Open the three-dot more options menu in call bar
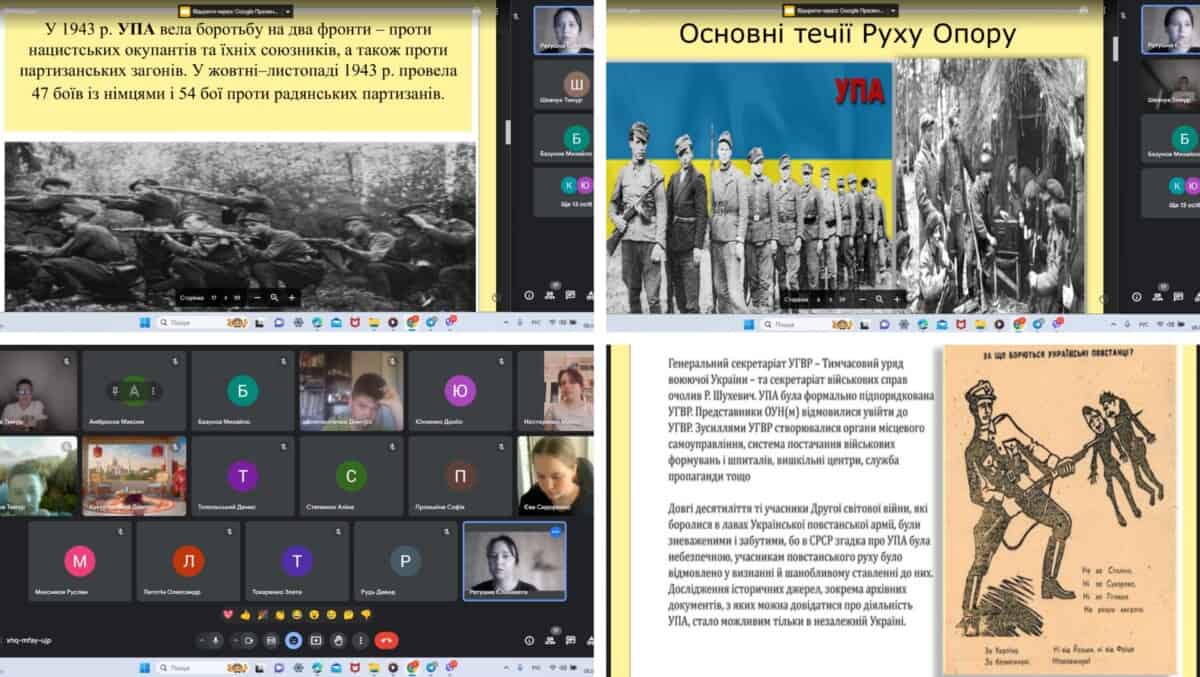The width and height of the screenshot is (1200, 677). point(361,640)
